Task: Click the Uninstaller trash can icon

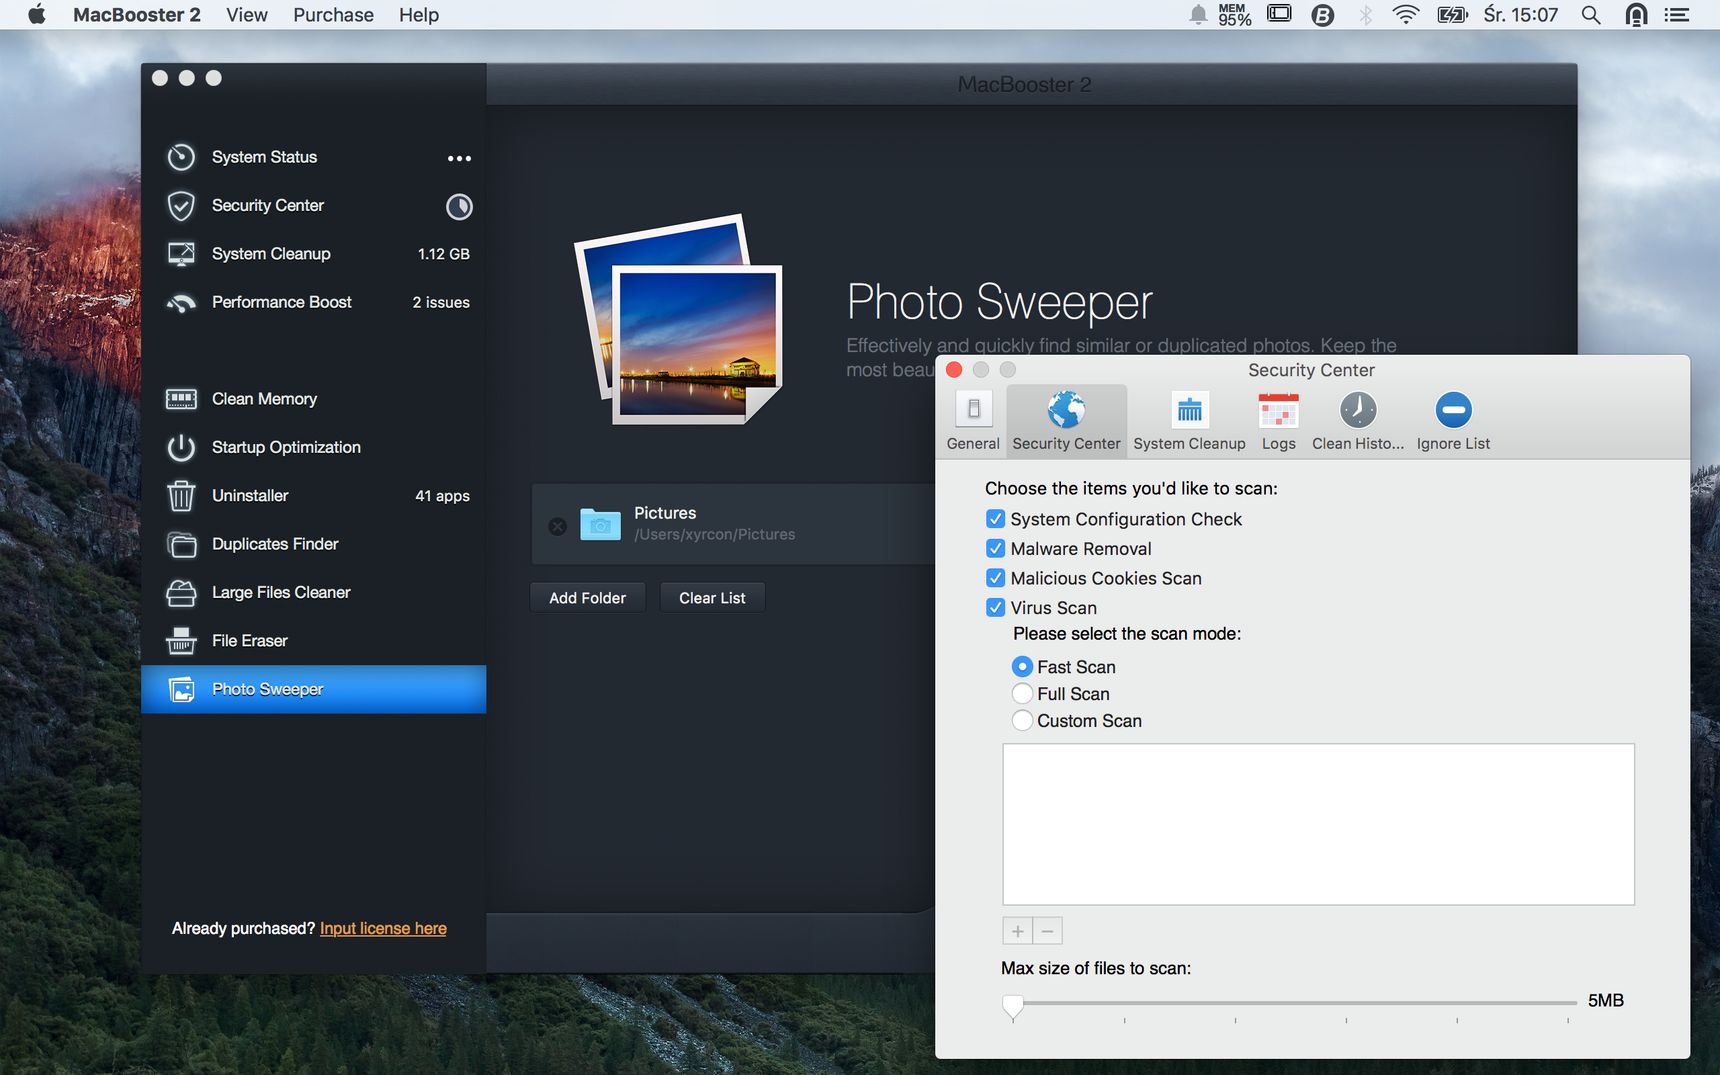Action: (181, 496)
